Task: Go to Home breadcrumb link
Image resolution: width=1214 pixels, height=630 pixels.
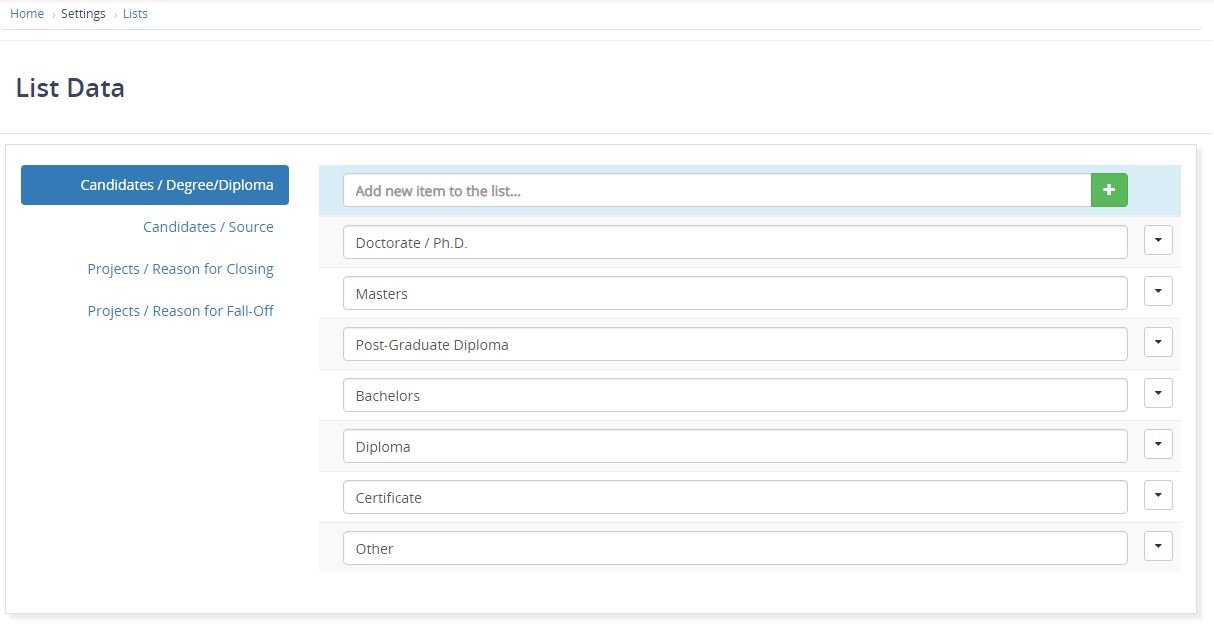Action: [27, 14]
